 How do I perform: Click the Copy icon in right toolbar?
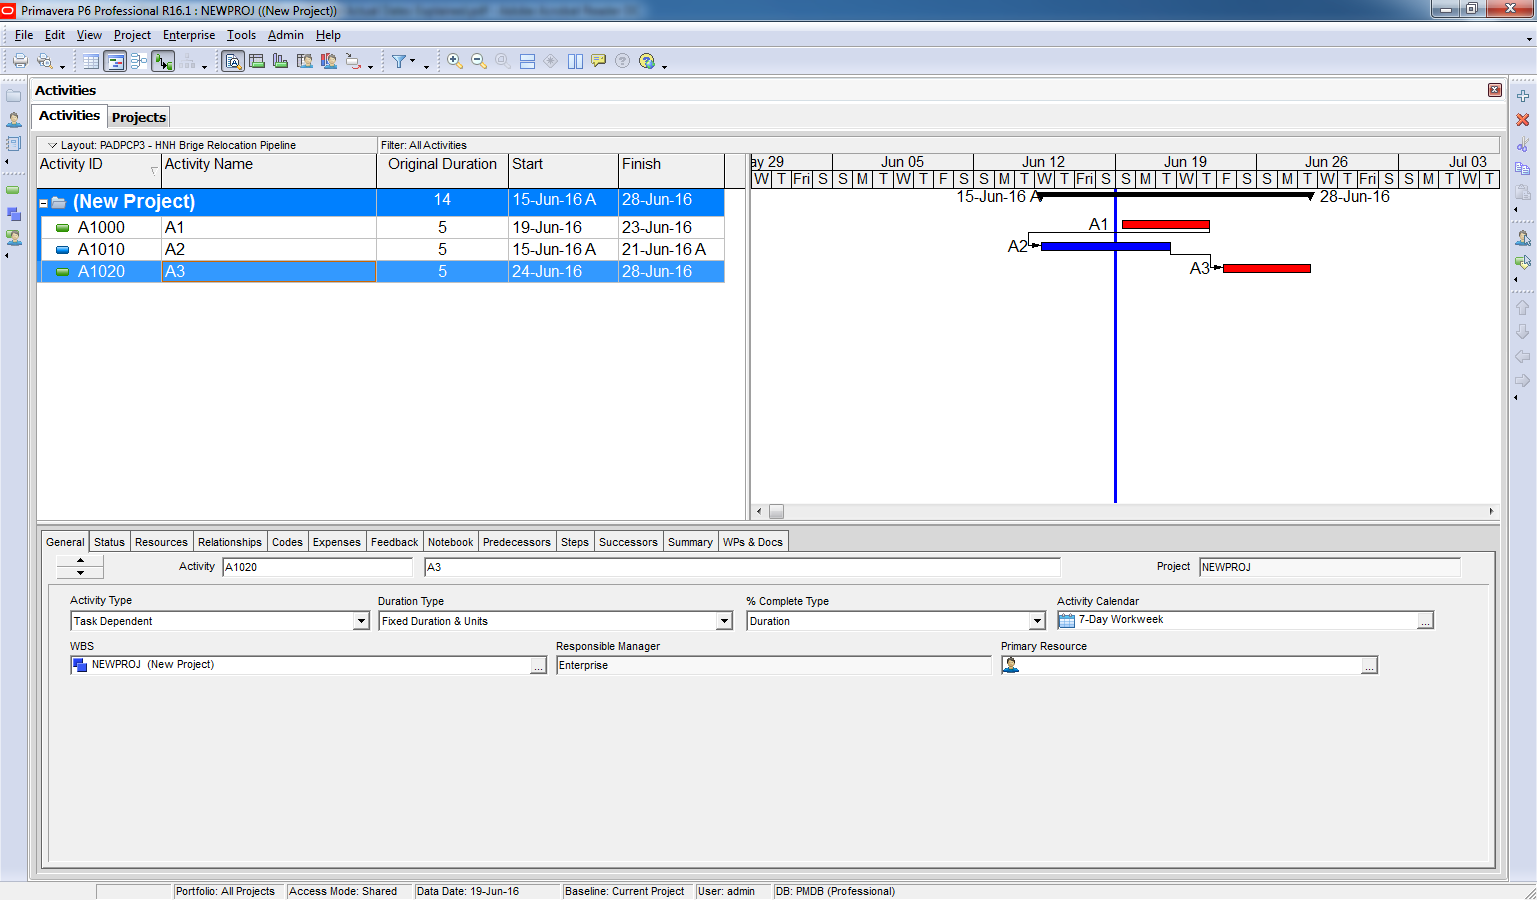coord(1522,168)
